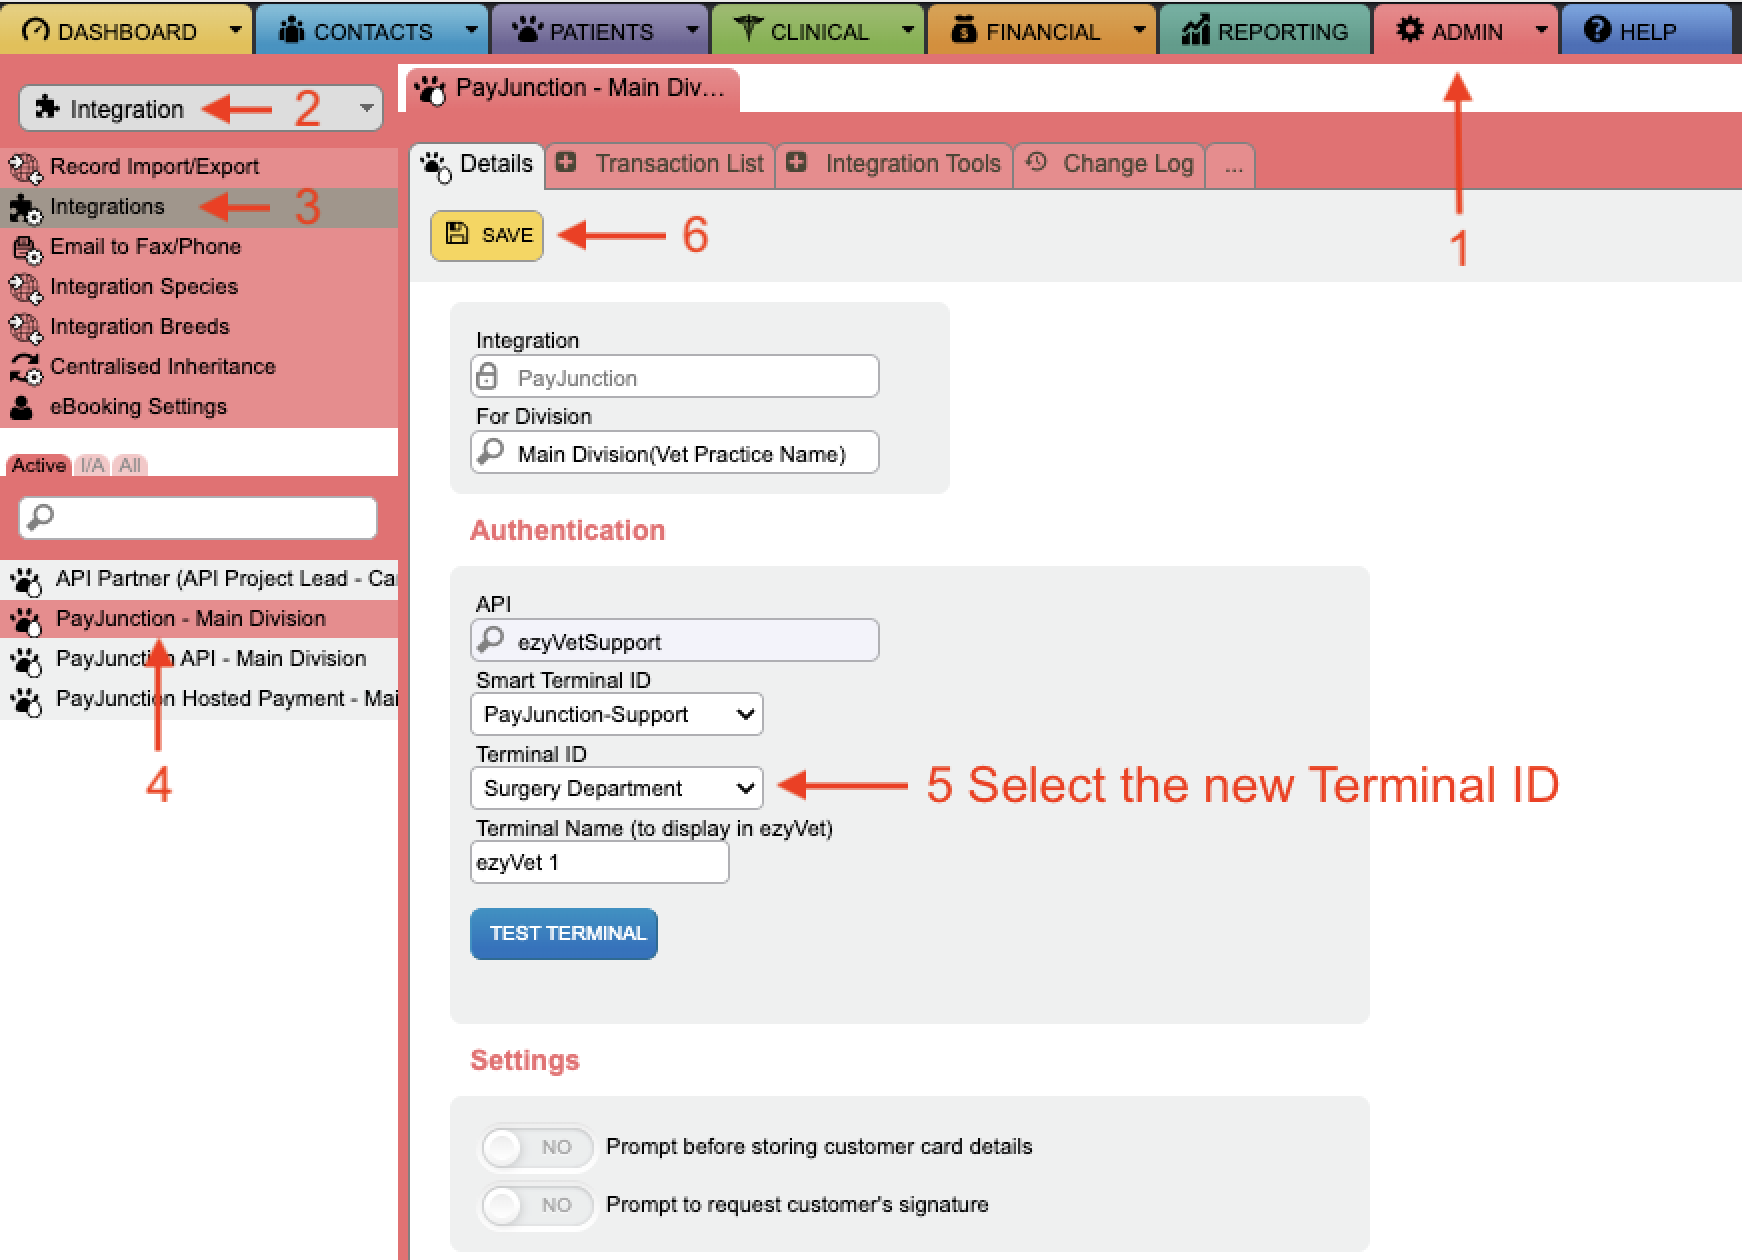Open Centralised Inheritance in sidebar

coord(199,367)
